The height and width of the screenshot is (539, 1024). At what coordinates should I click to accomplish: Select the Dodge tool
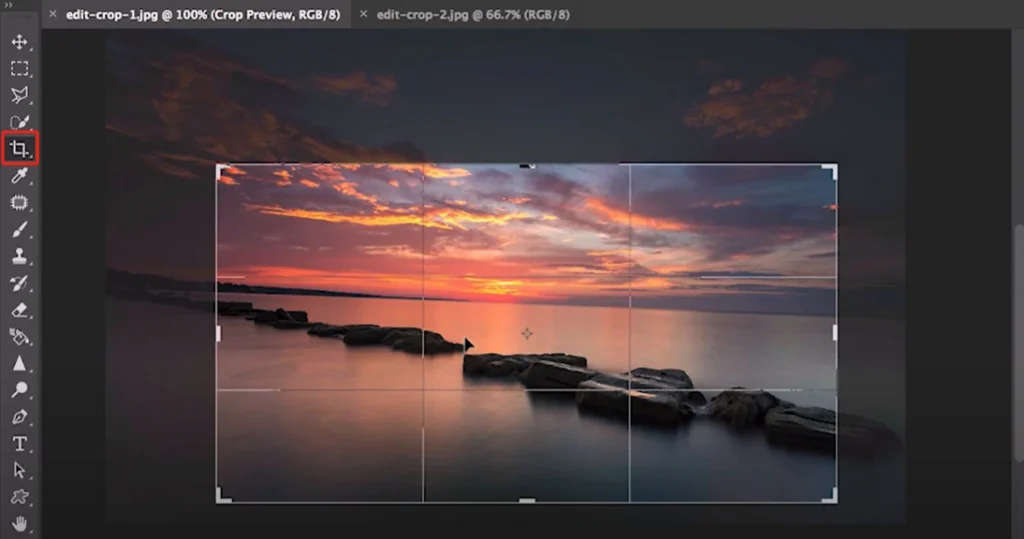click(x=19, y=390)
